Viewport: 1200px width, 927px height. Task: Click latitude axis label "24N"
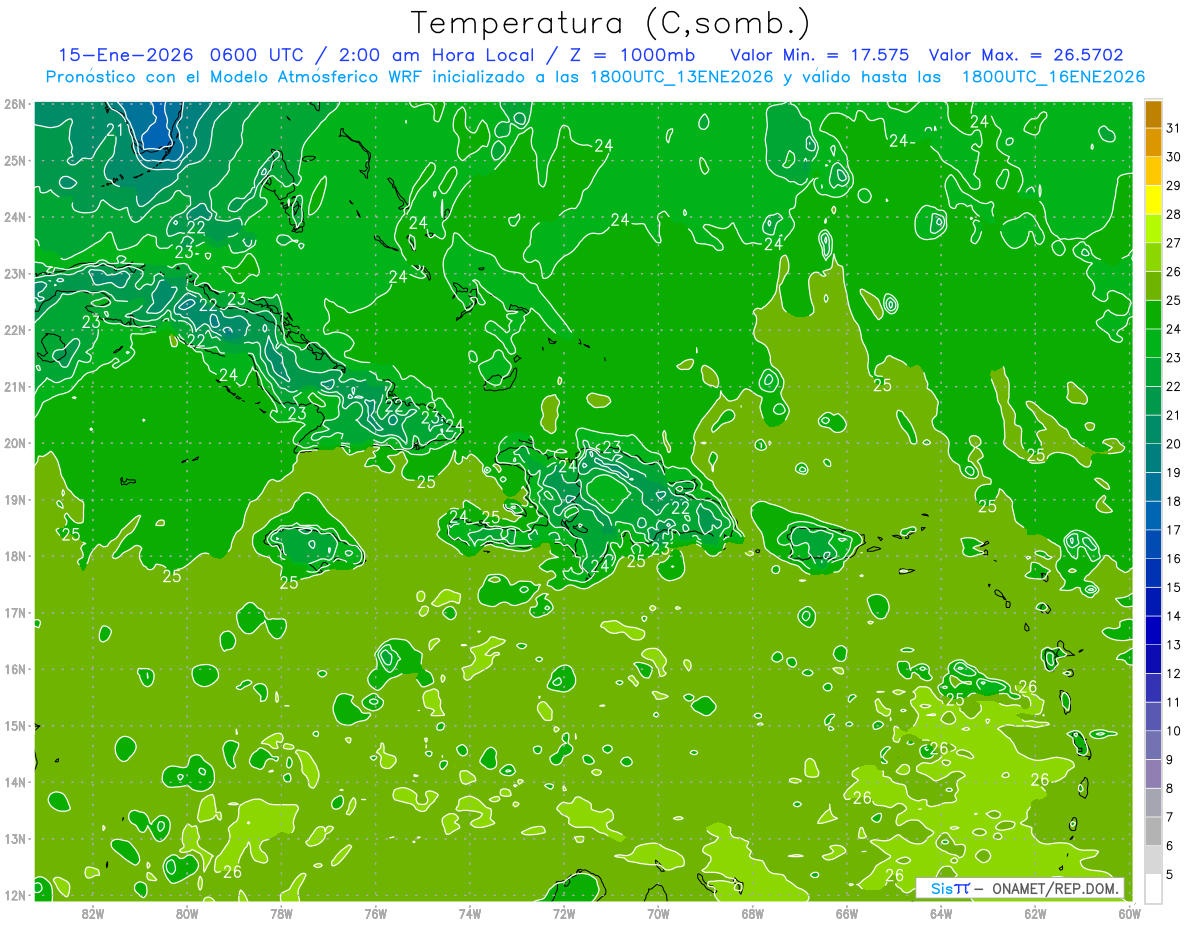pos(14,217)
